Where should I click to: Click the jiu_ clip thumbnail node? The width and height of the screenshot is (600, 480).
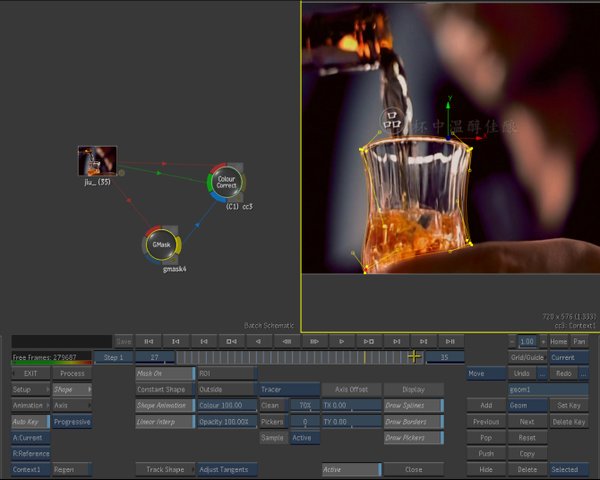click(98, 160)
